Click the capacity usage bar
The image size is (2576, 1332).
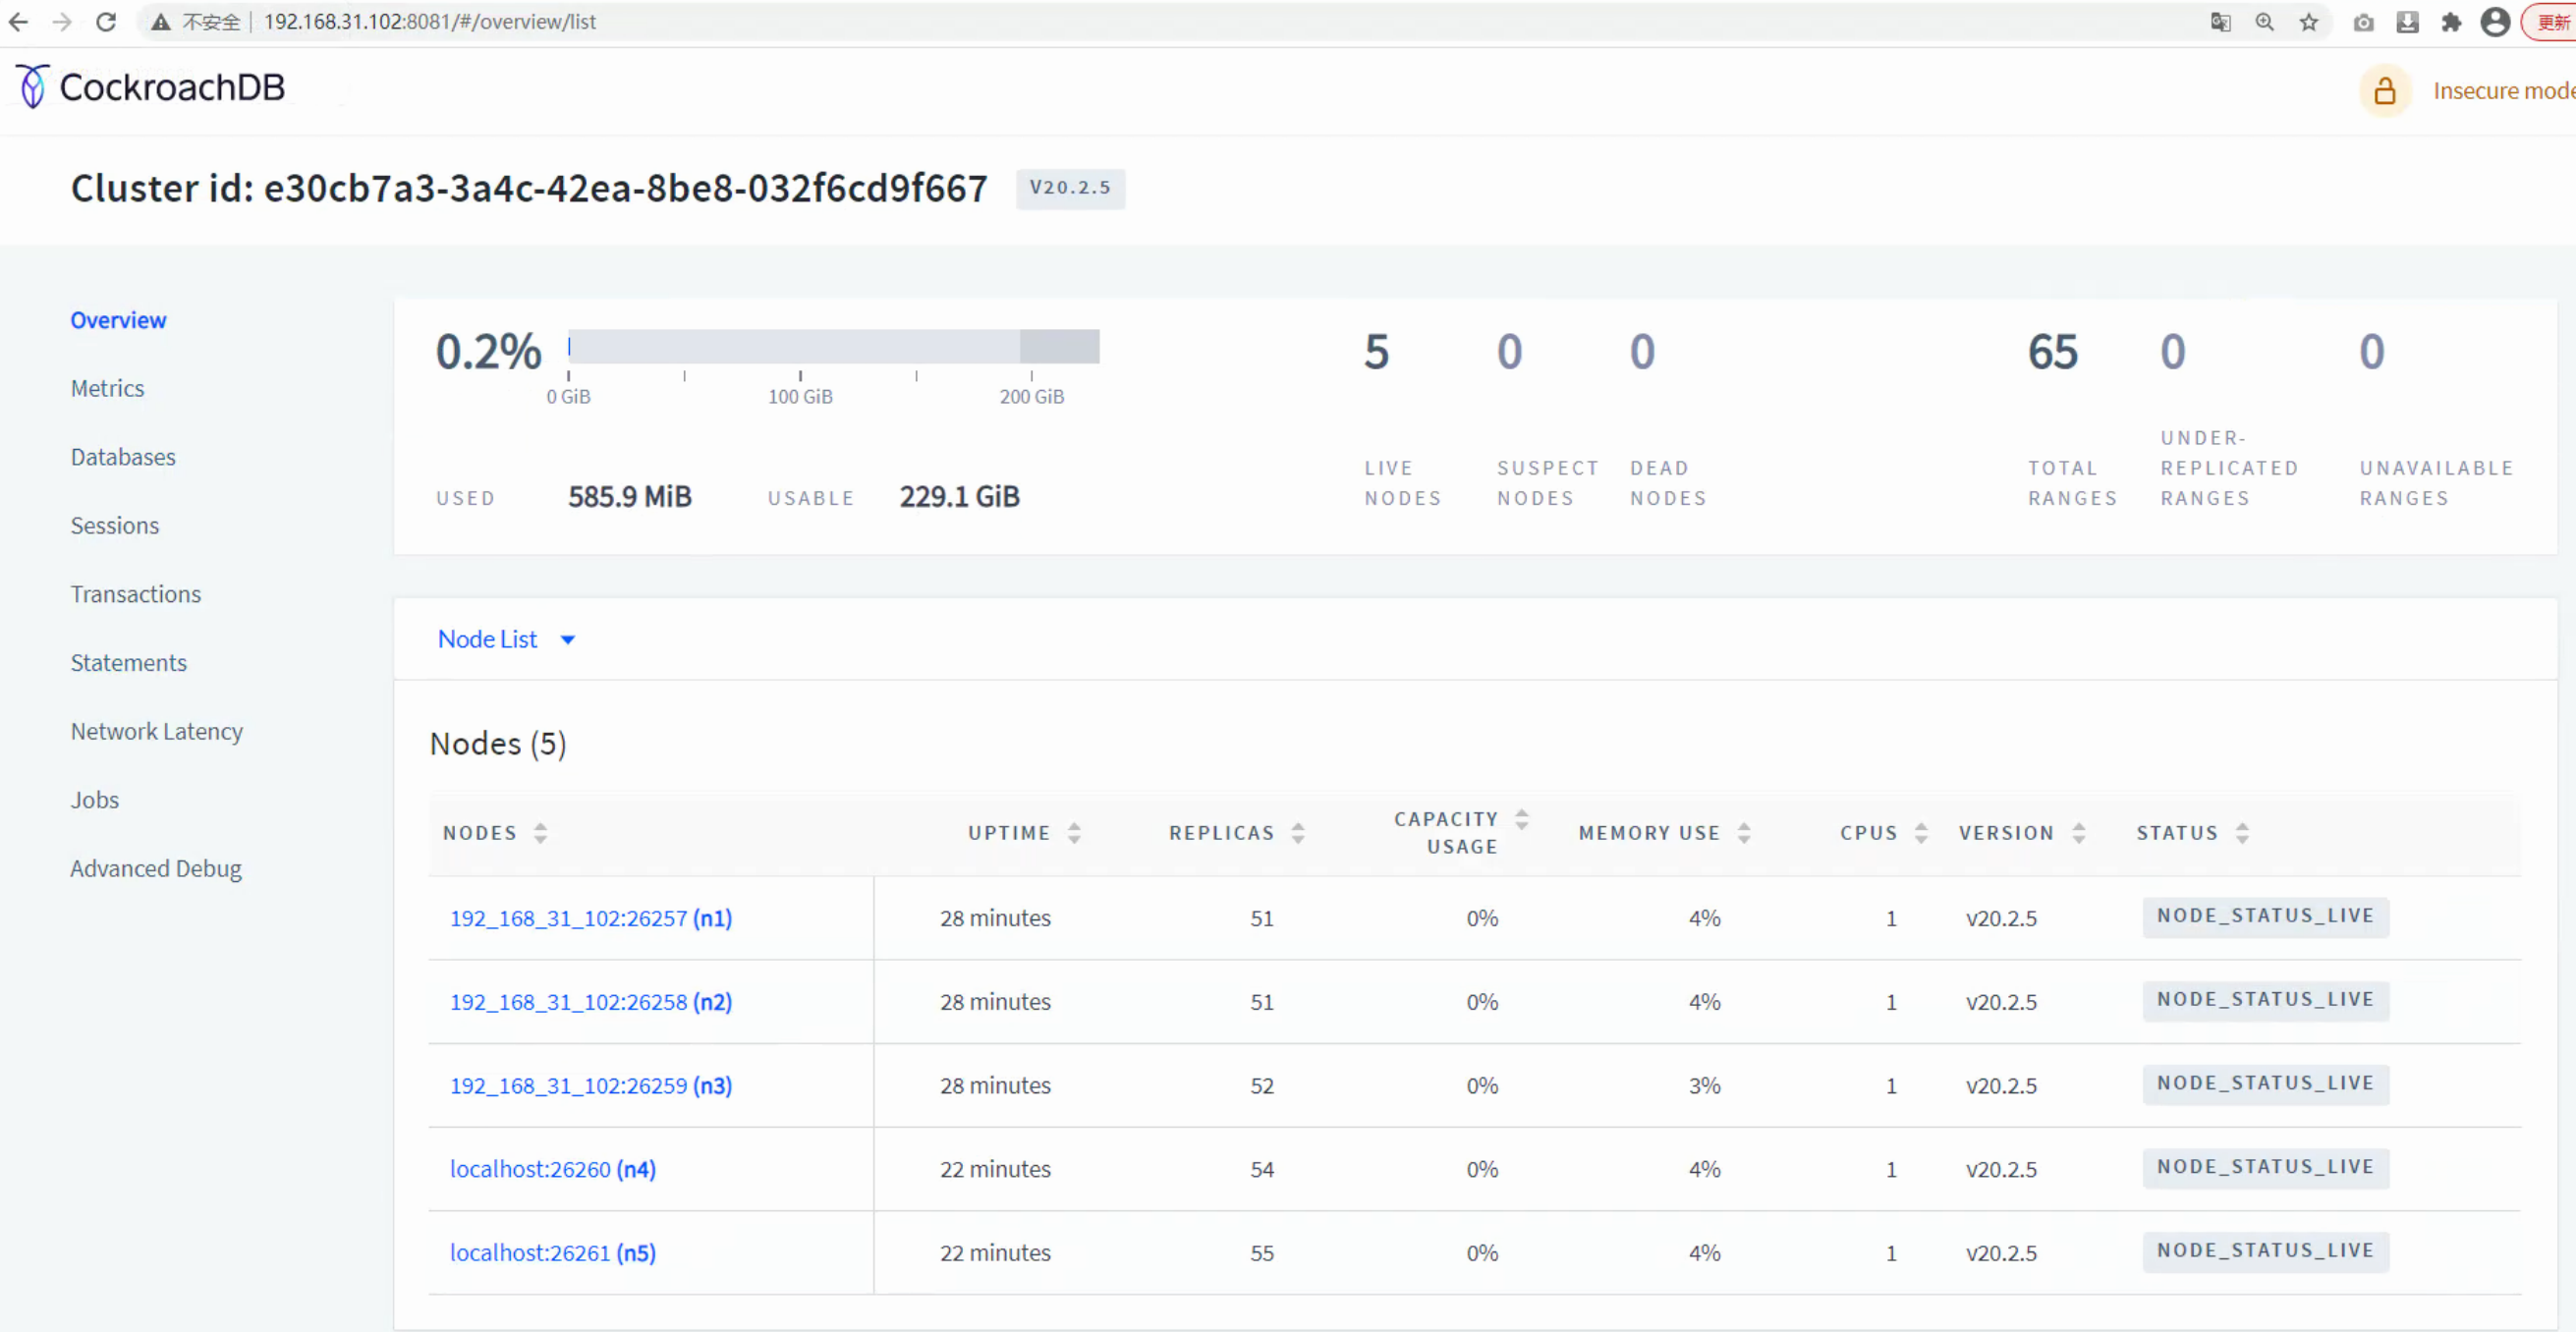pyautogui.click(x=834, y=347)
